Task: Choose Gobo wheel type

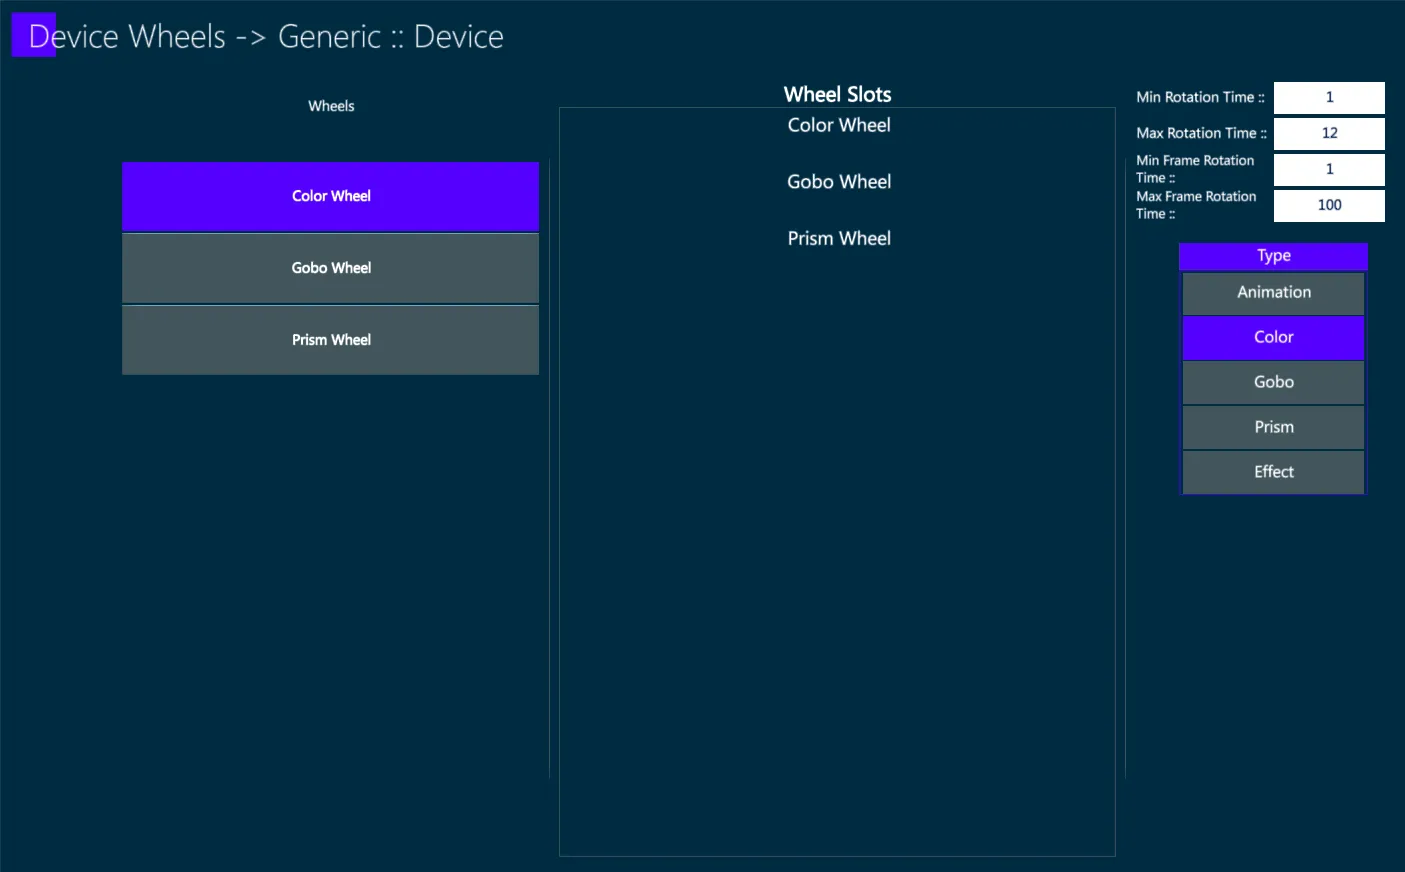Action: coord(1273,383)
